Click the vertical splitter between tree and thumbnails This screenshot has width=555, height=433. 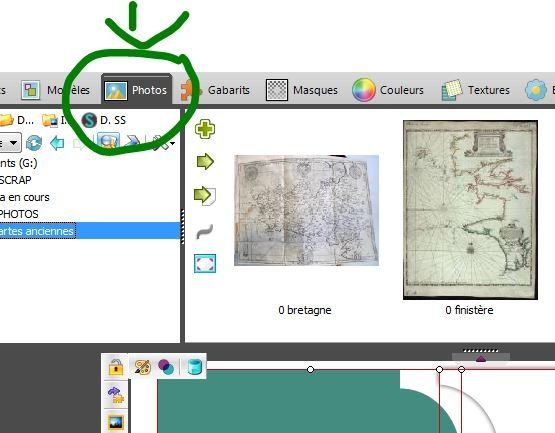(183, 226)
